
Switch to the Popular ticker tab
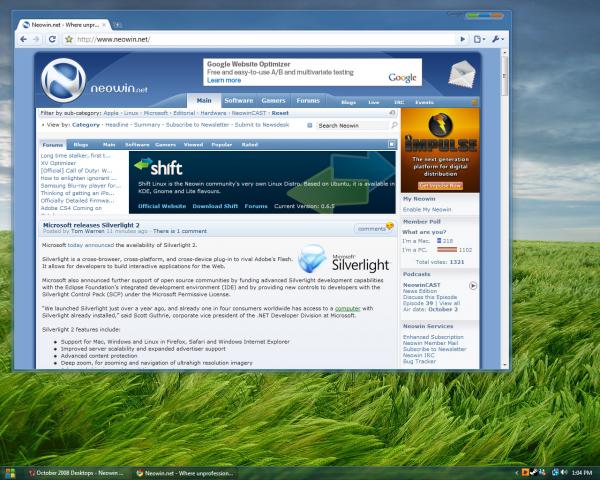pos(222,145)
